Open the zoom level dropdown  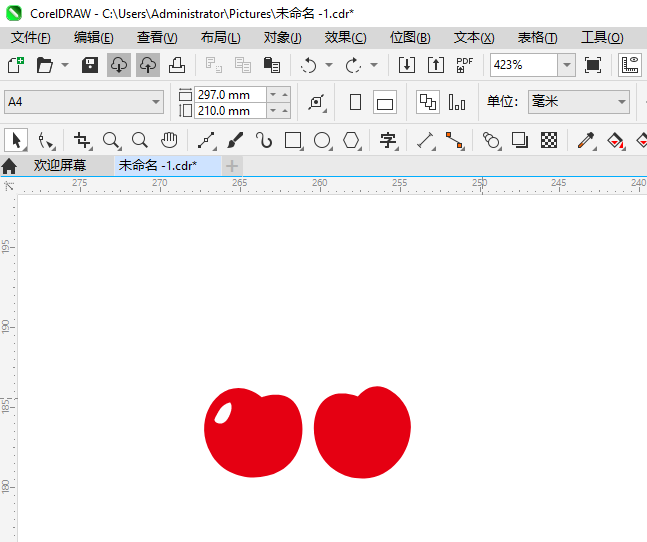click(x=567, y=65)
